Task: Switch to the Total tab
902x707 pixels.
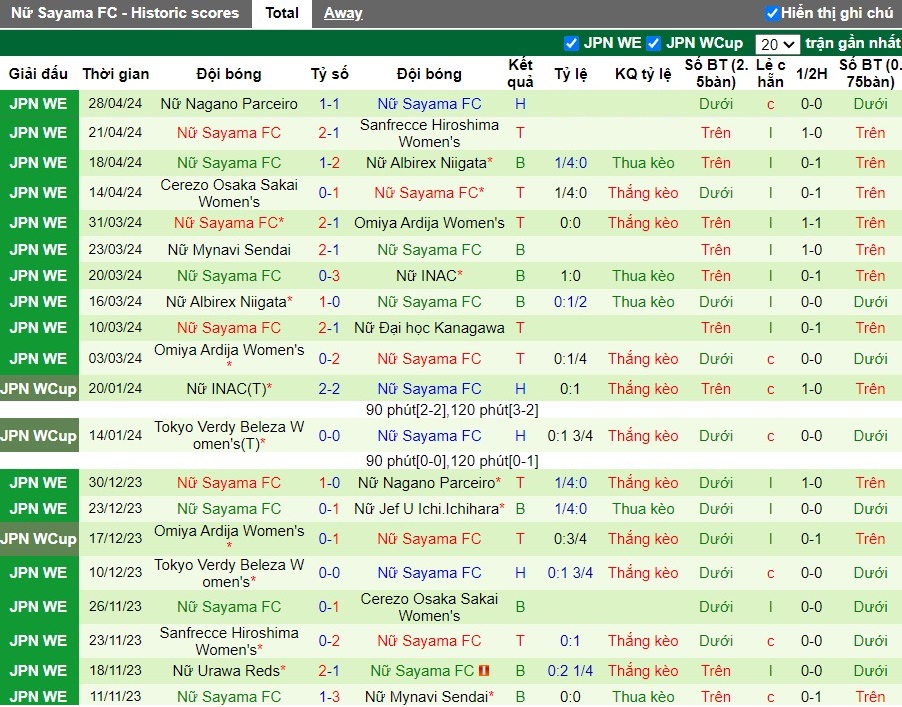Action: pyautogui.click(x=282, y=13)
